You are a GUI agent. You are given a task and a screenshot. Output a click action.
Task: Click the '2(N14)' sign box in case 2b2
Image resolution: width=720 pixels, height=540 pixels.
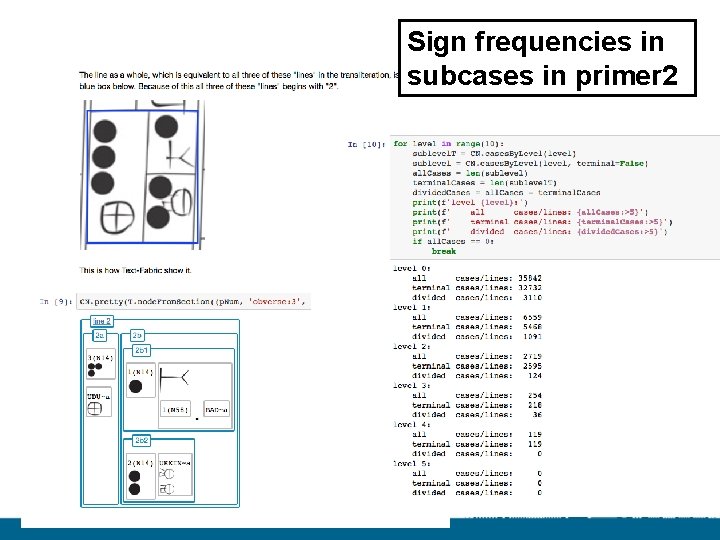pyautogui.click(x=141, y=476)
